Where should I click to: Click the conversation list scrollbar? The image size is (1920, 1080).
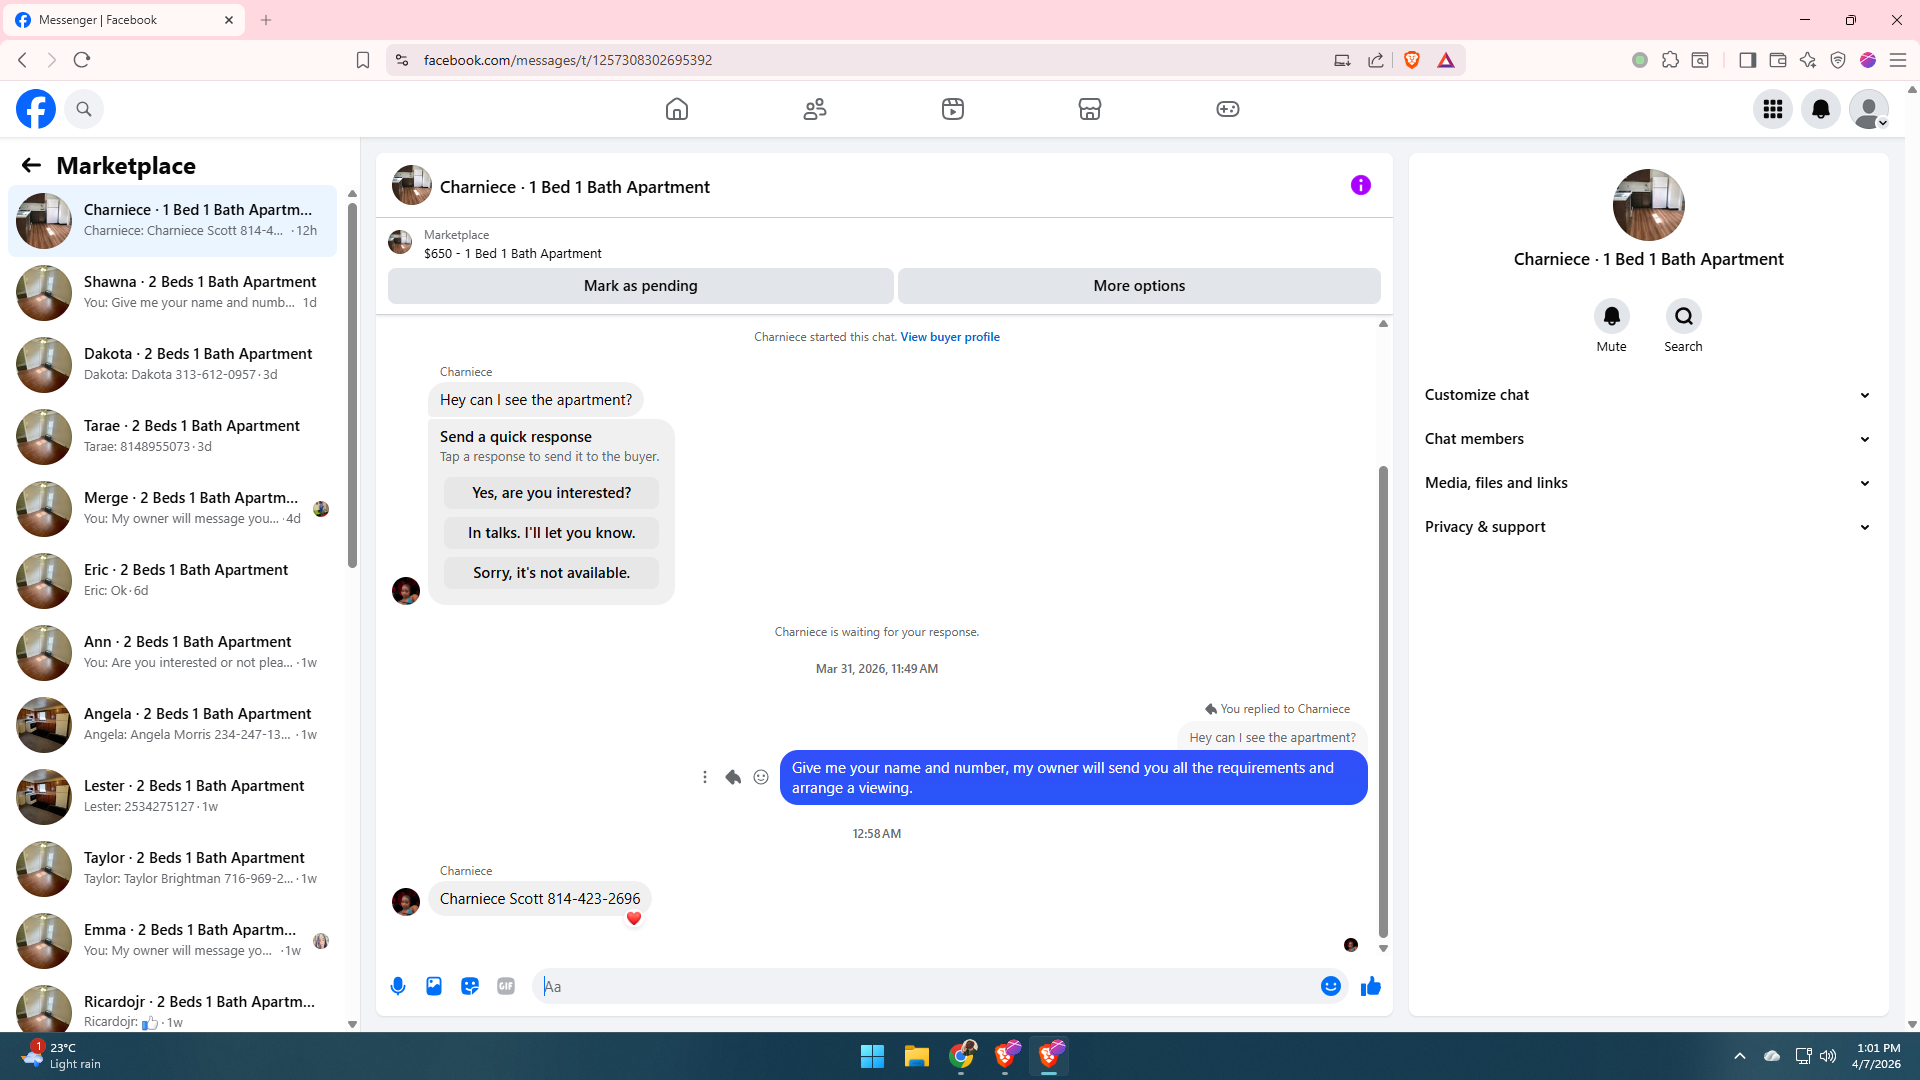tap(352, 385)
